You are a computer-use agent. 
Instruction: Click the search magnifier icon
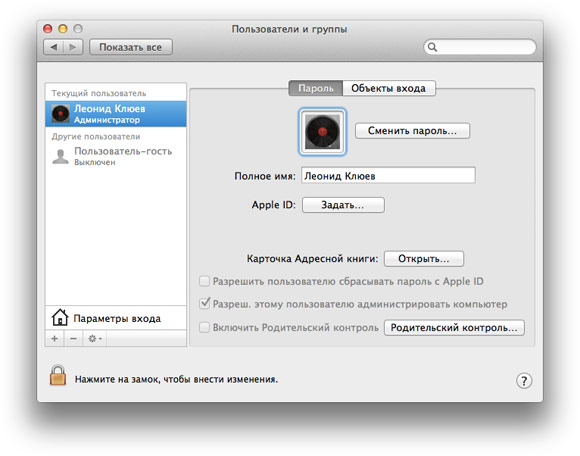tap(432, 47)
